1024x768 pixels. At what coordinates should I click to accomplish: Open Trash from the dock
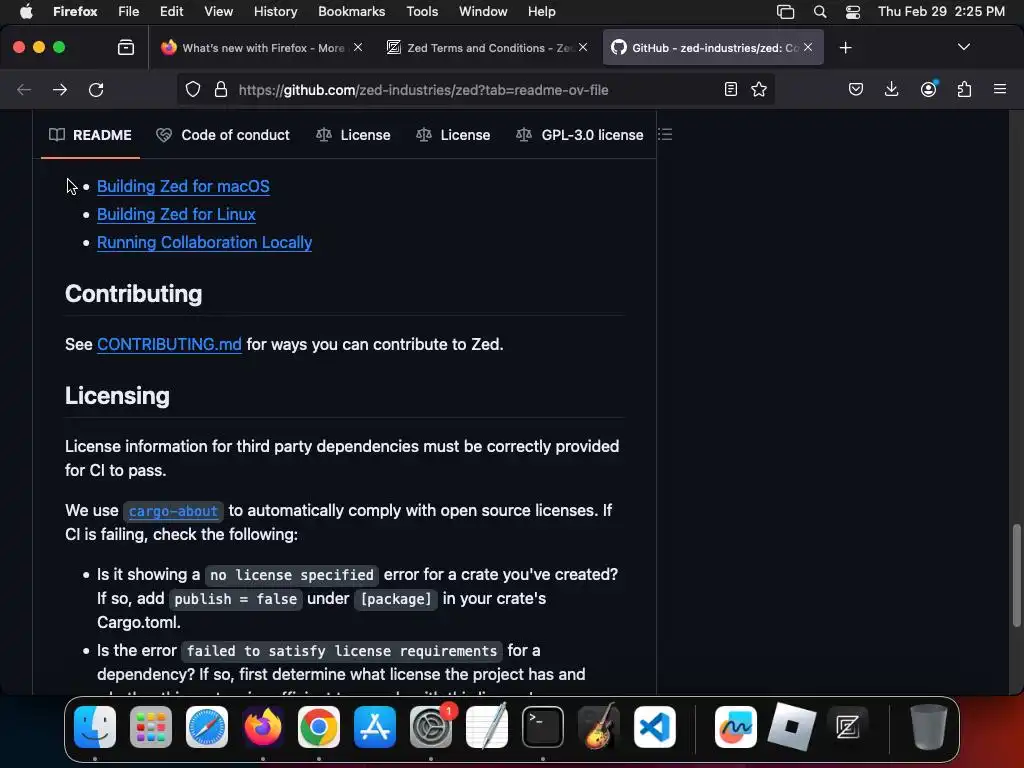928,727
